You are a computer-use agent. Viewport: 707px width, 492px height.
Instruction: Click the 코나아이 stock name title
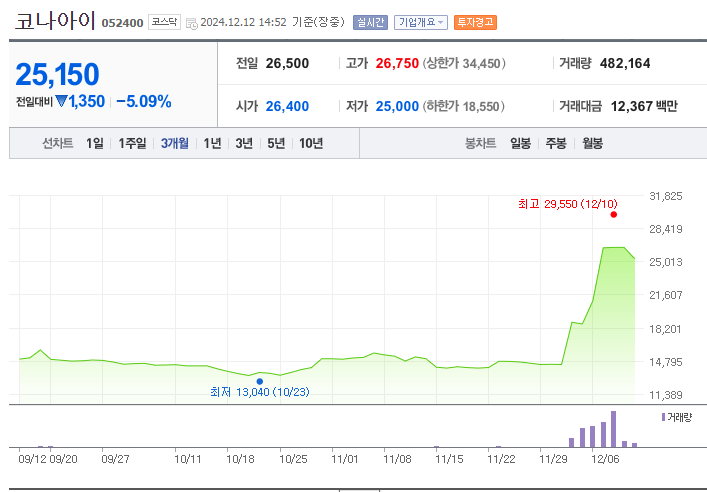coord(55,21)
